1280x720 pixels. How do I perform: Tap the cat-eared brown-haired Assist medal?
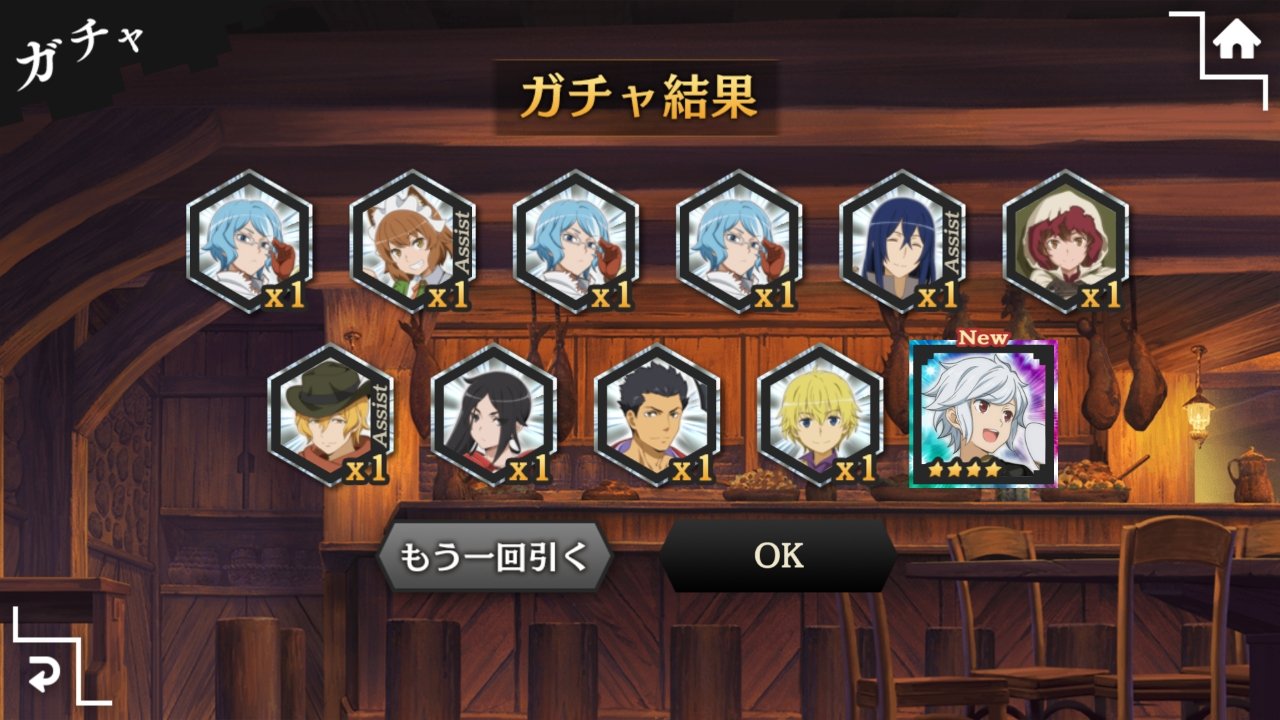pyautogui.click(x=412, y=241)
